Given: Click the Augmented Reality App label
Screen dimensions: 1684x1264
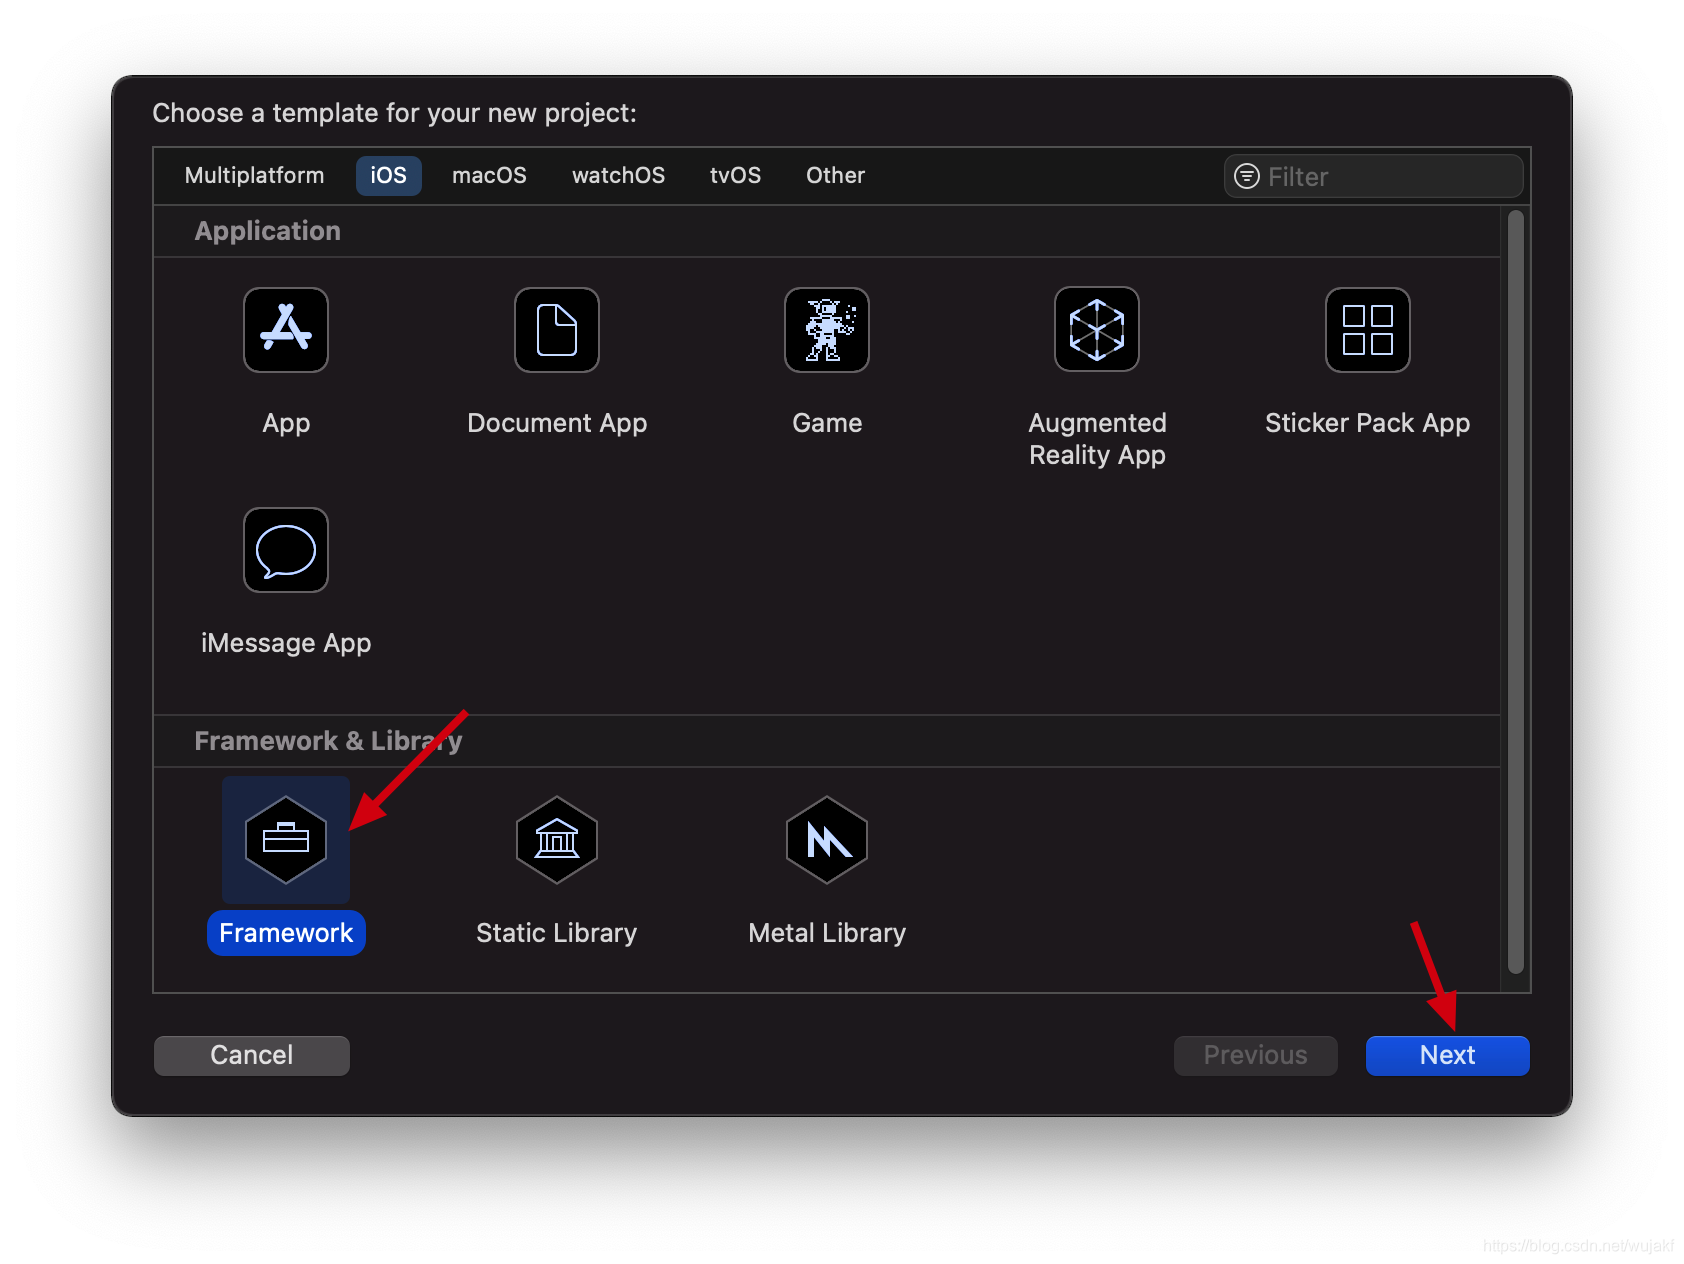Looking at the screenshot, I should coord(1097,439).
